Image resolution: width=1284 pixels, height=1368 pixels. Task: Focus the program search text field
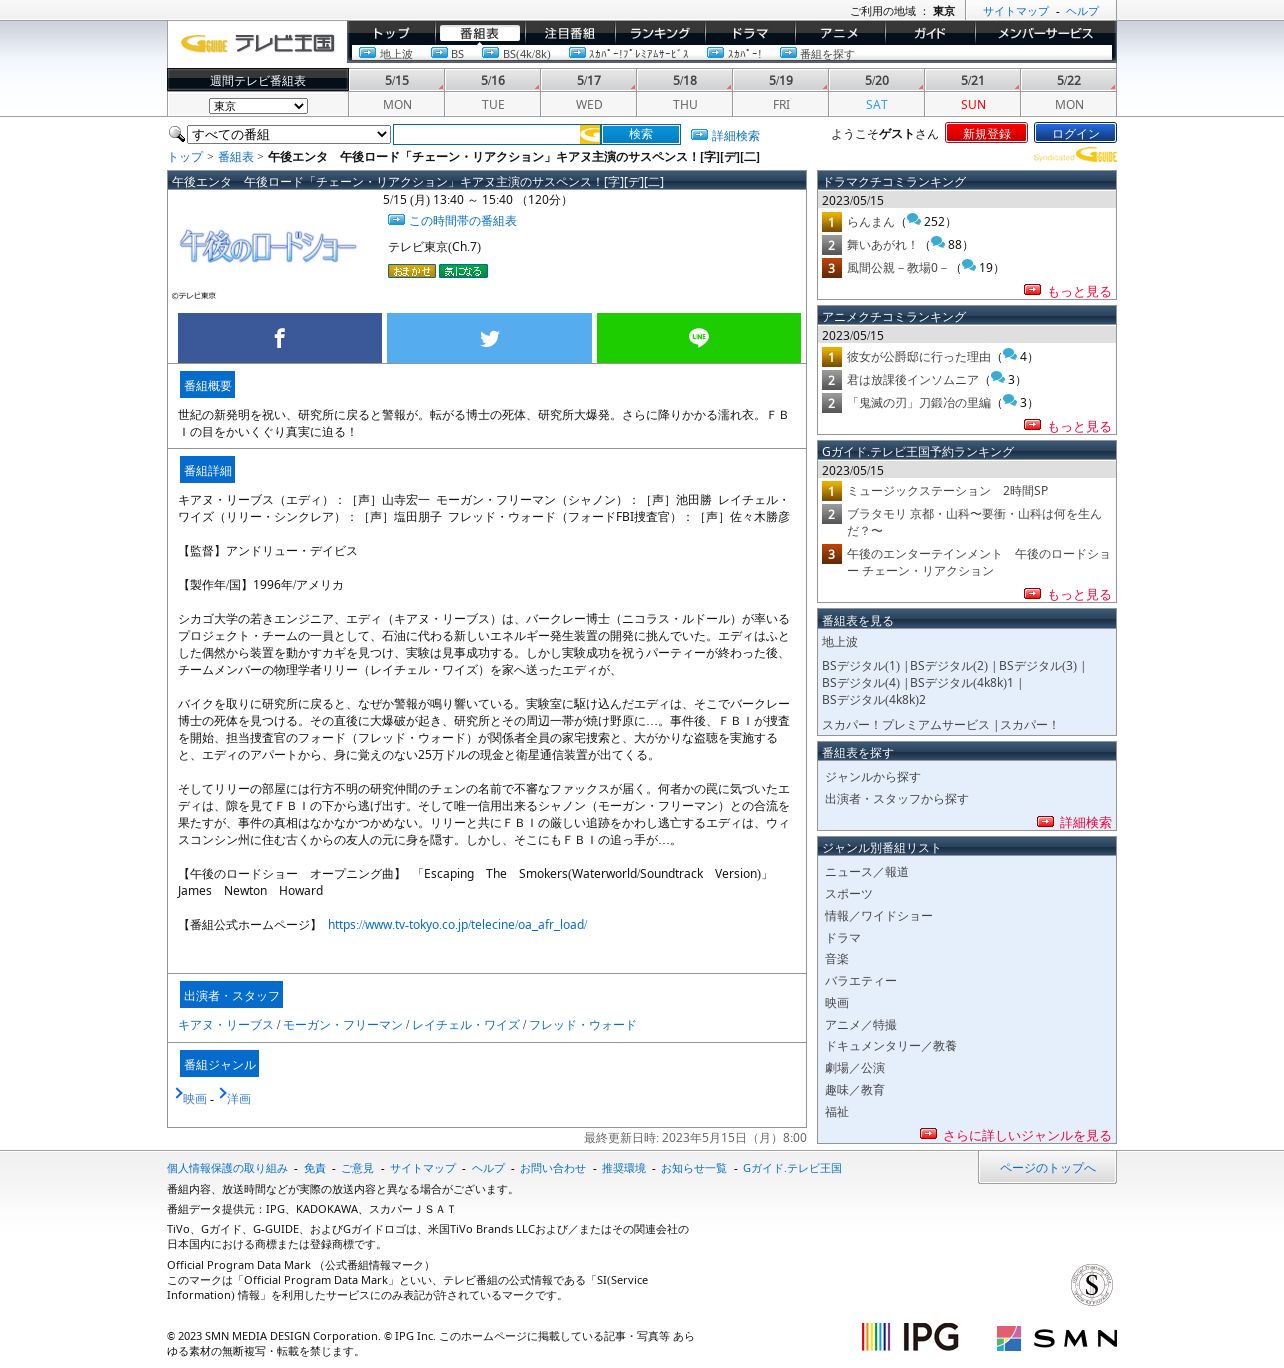[487, 134]
